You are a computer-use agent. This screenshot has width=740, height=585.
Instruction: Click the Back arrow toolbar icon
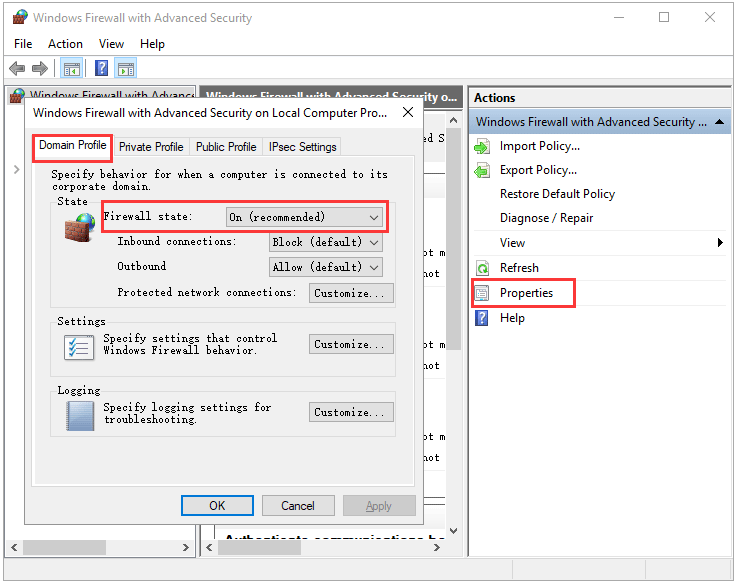[x=17, y=69]
